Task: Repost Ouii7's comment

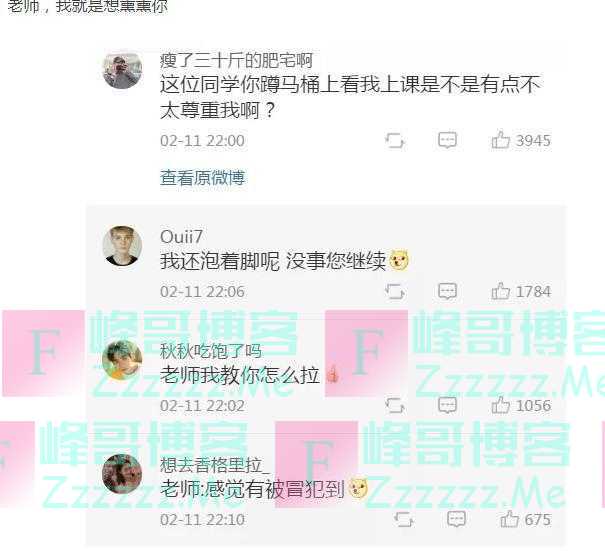Action: coord(395,292)
